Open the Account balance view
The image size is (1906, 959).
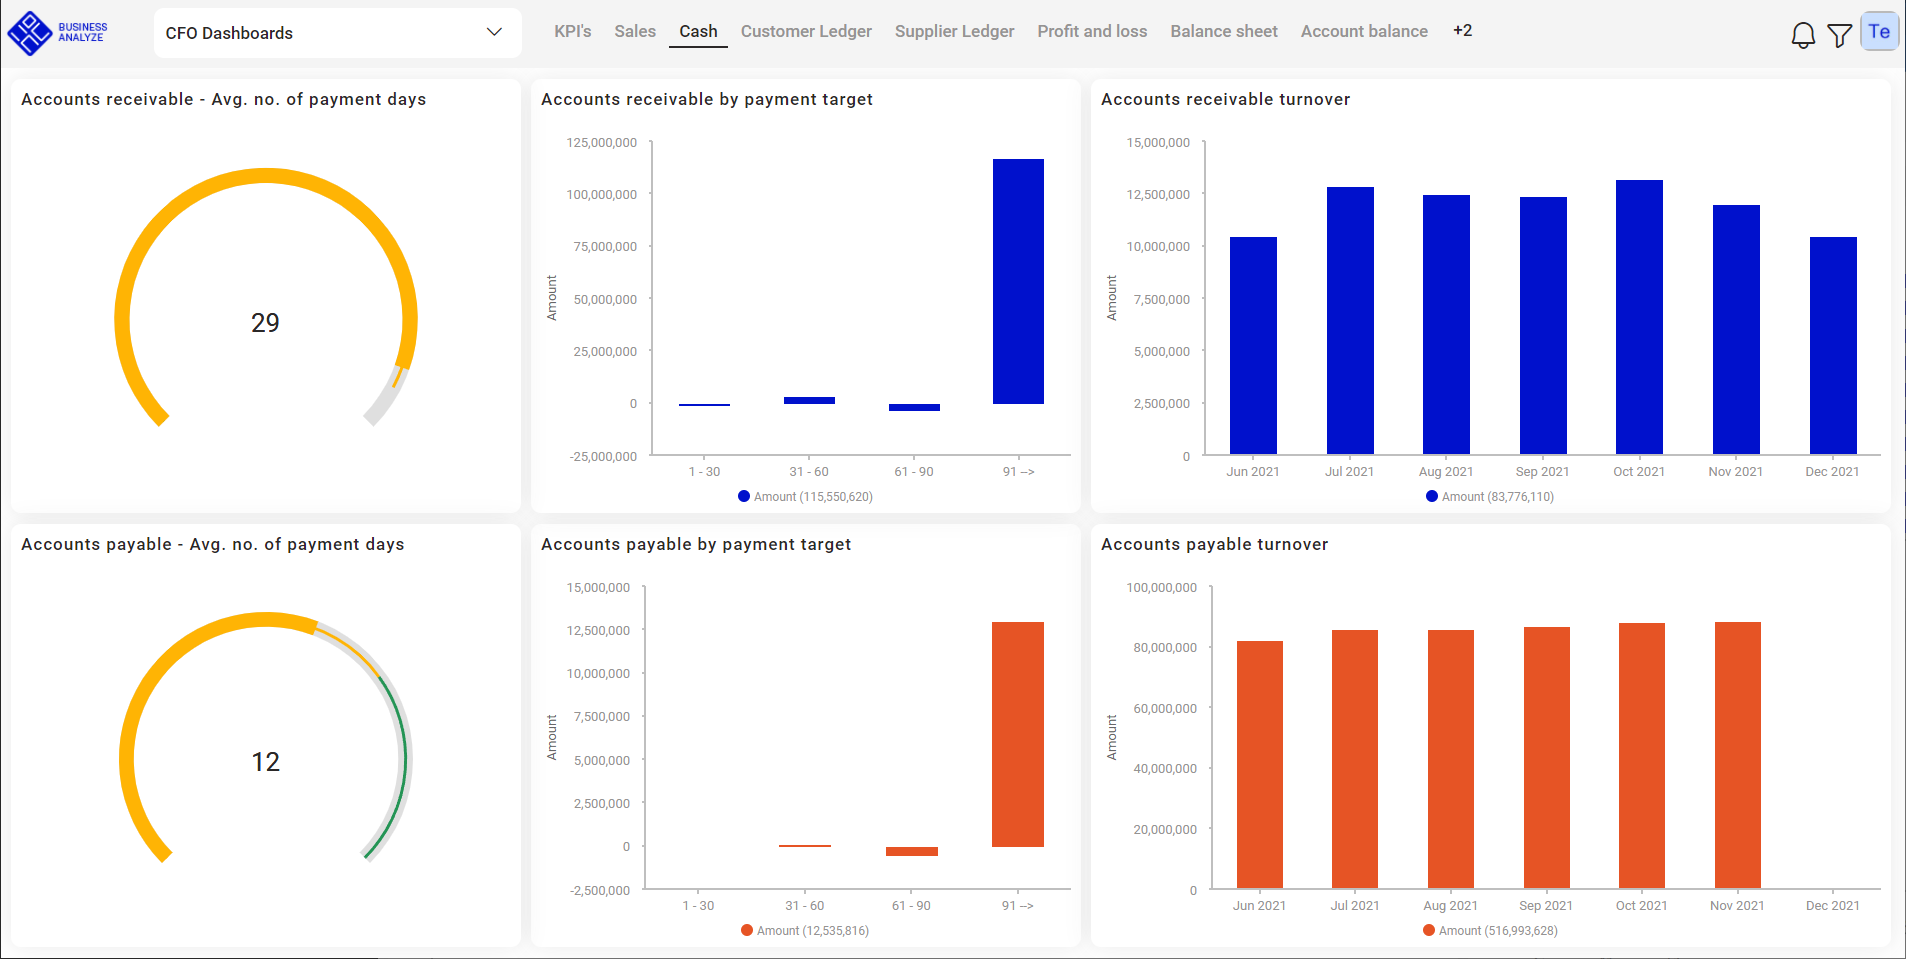point(1364,31)
